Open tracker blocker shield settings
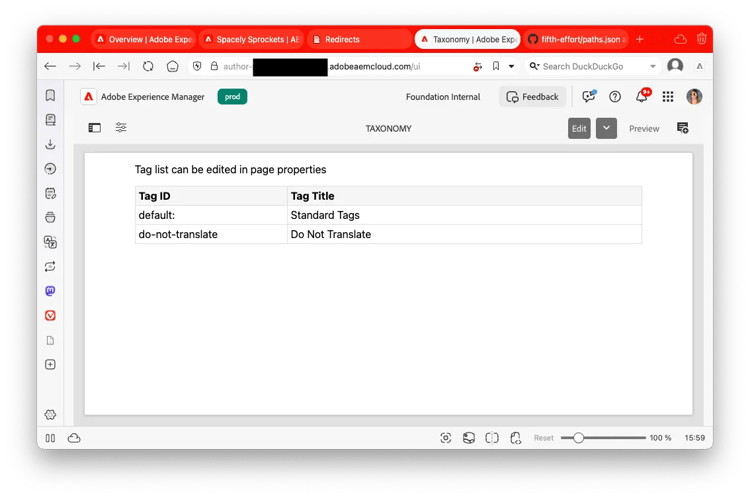 197,66
